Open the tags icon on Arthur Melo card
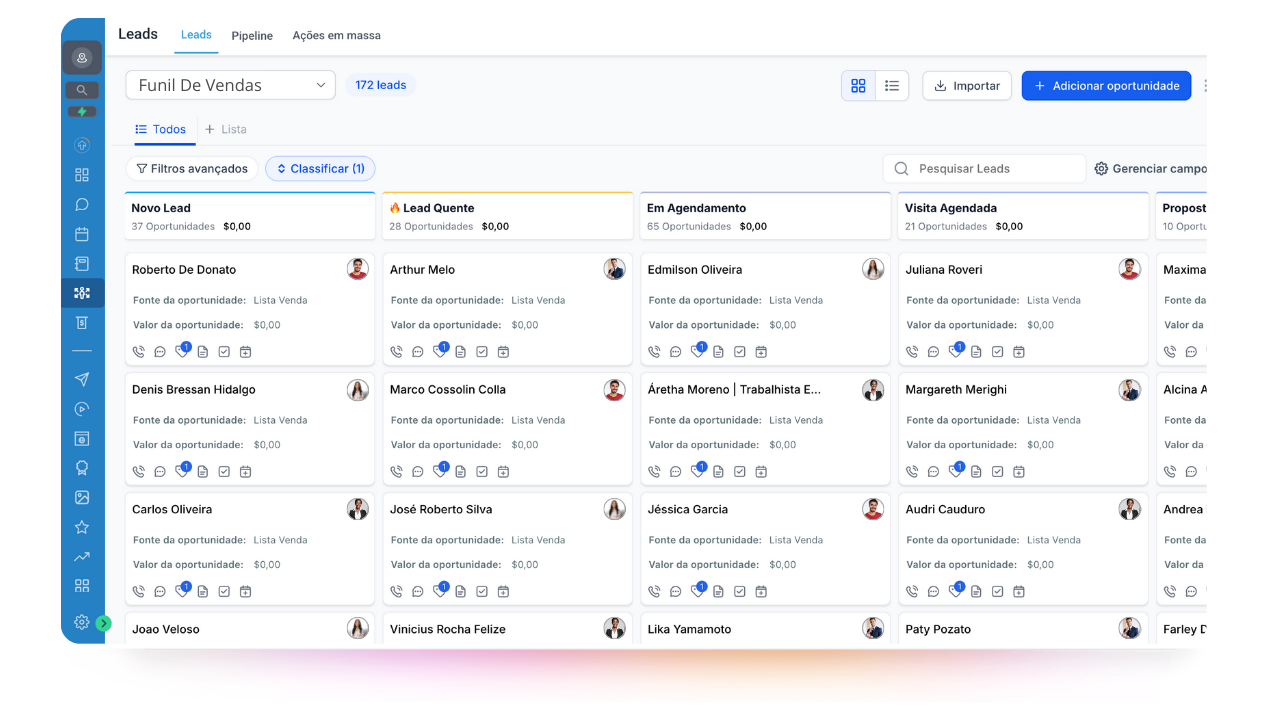1280x720 pixels. 440,352
